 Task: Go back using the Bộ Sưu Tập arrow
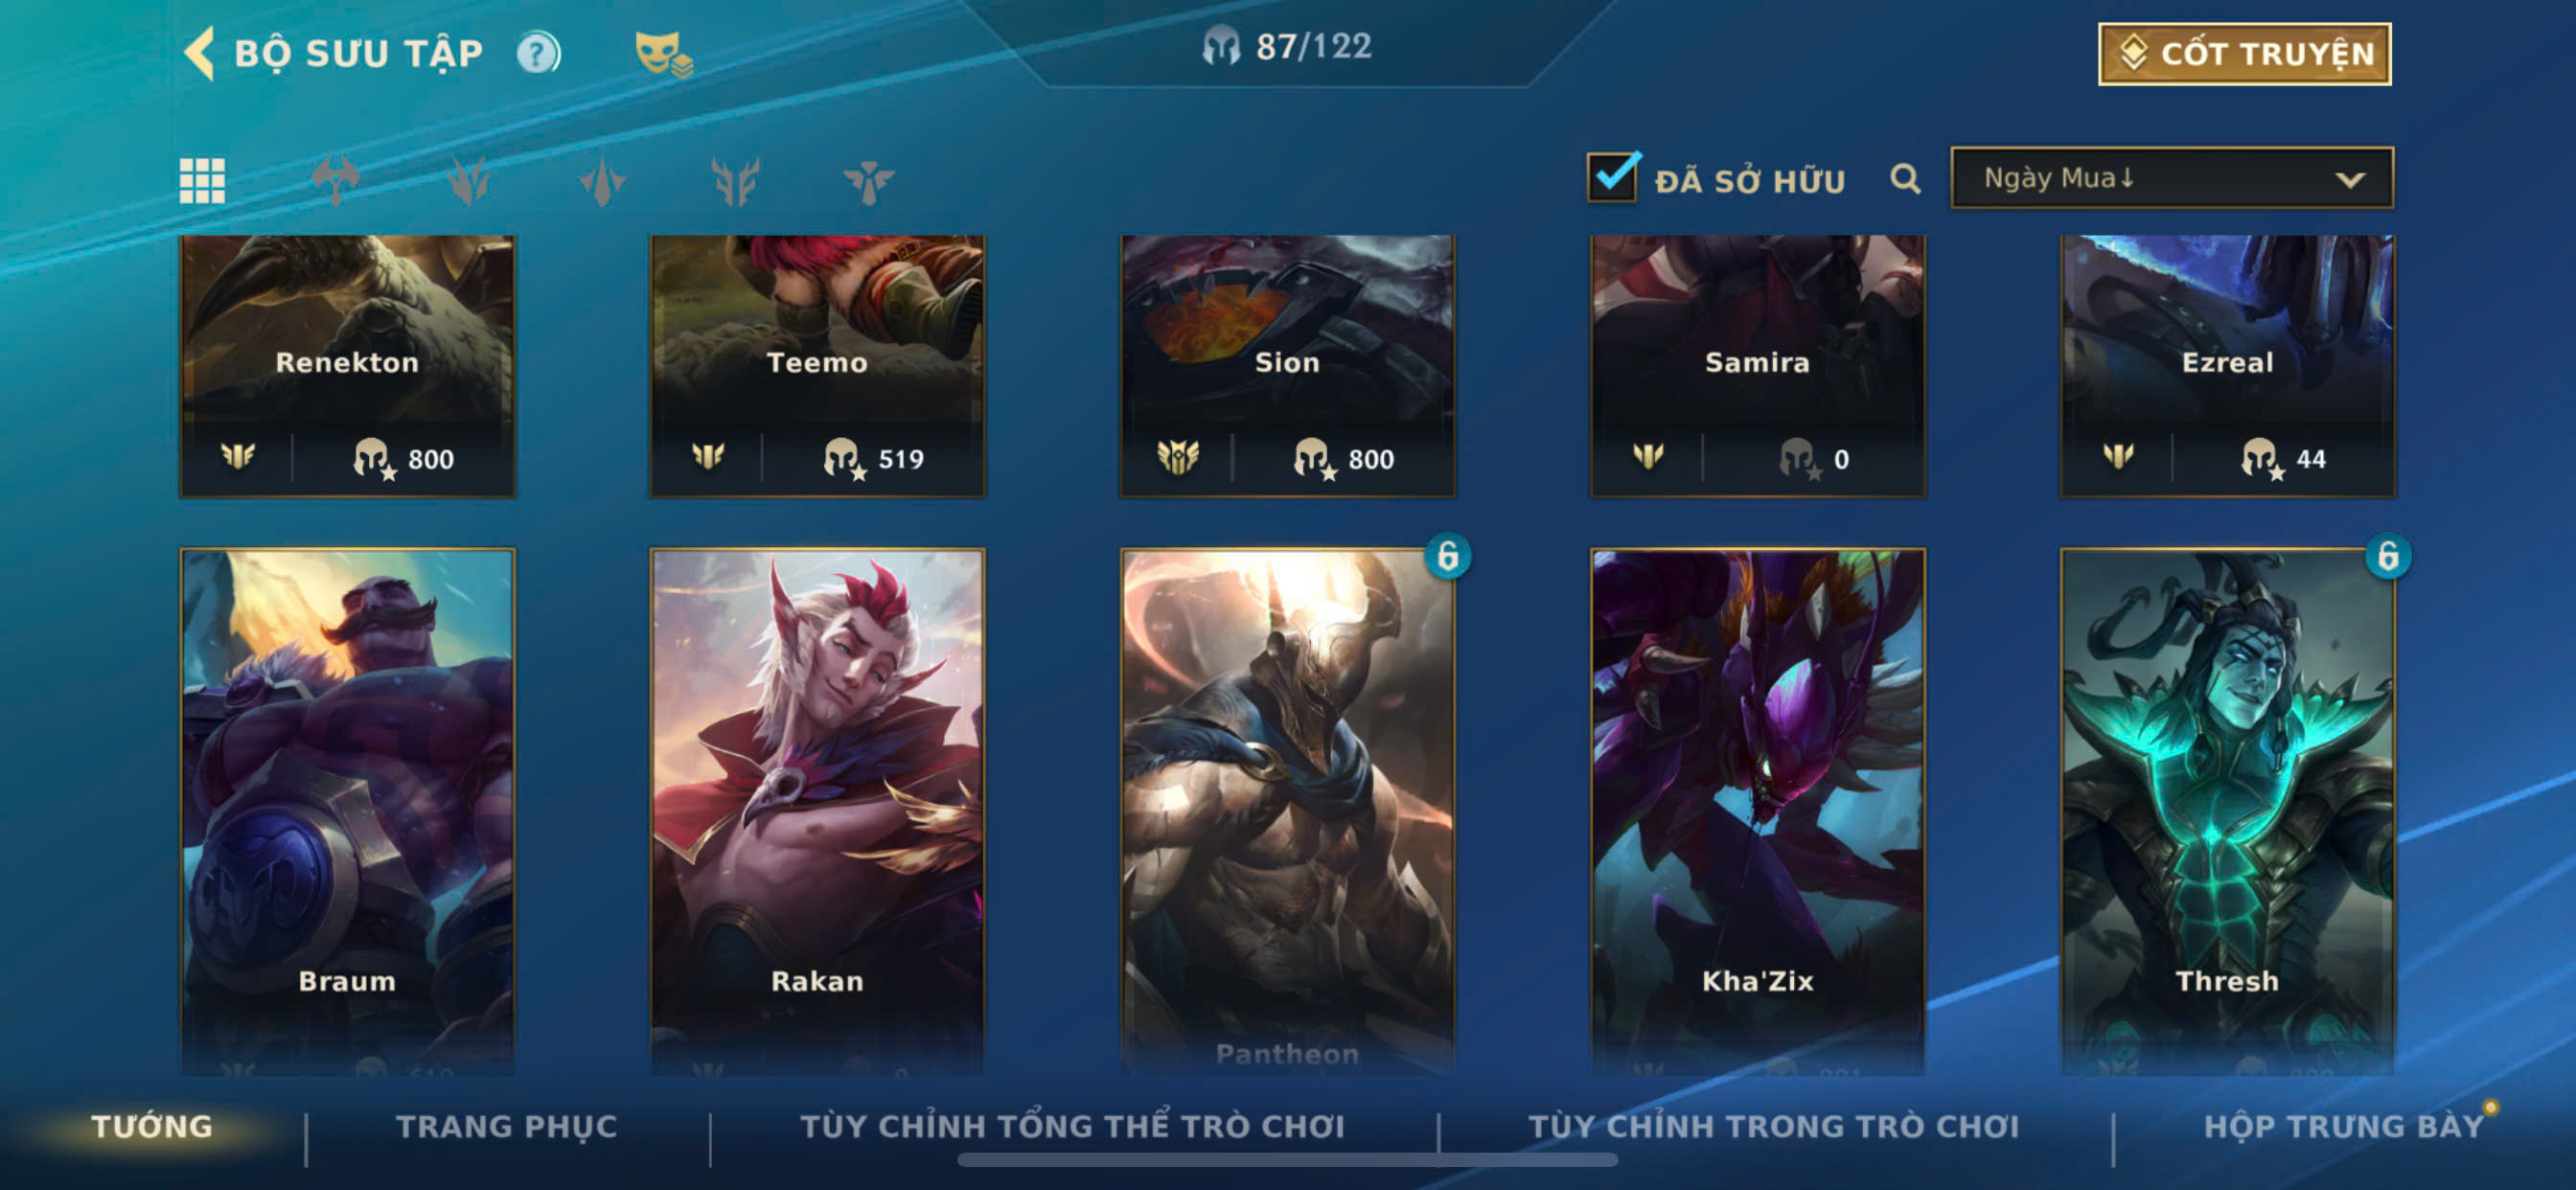199,53
